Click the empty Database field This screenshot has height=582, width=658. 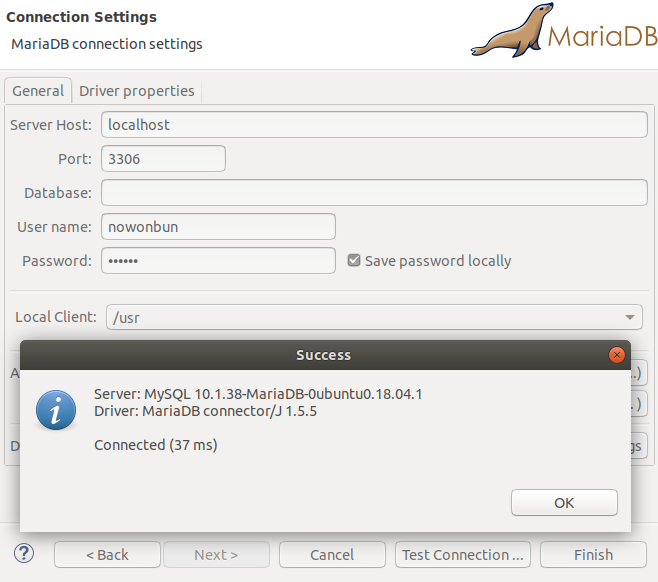click(x=374, y=193)
